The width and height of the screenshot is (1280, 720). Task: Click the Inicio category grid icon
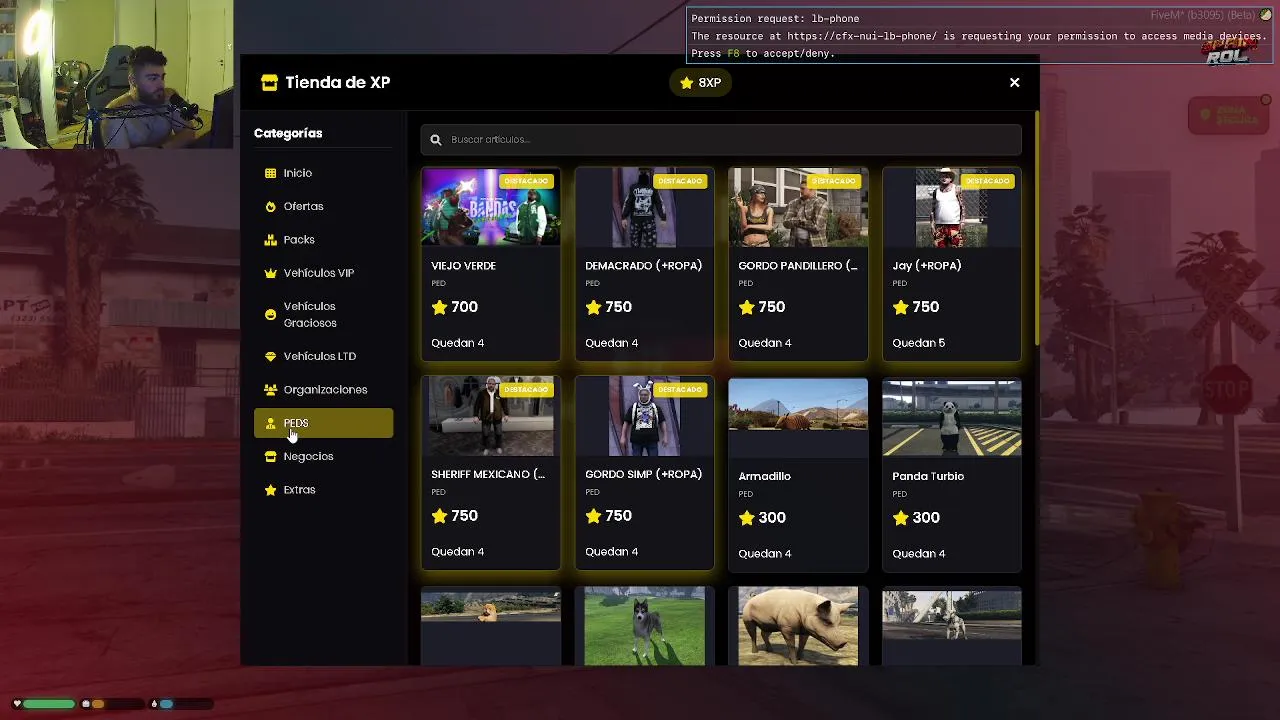(270, 173)
